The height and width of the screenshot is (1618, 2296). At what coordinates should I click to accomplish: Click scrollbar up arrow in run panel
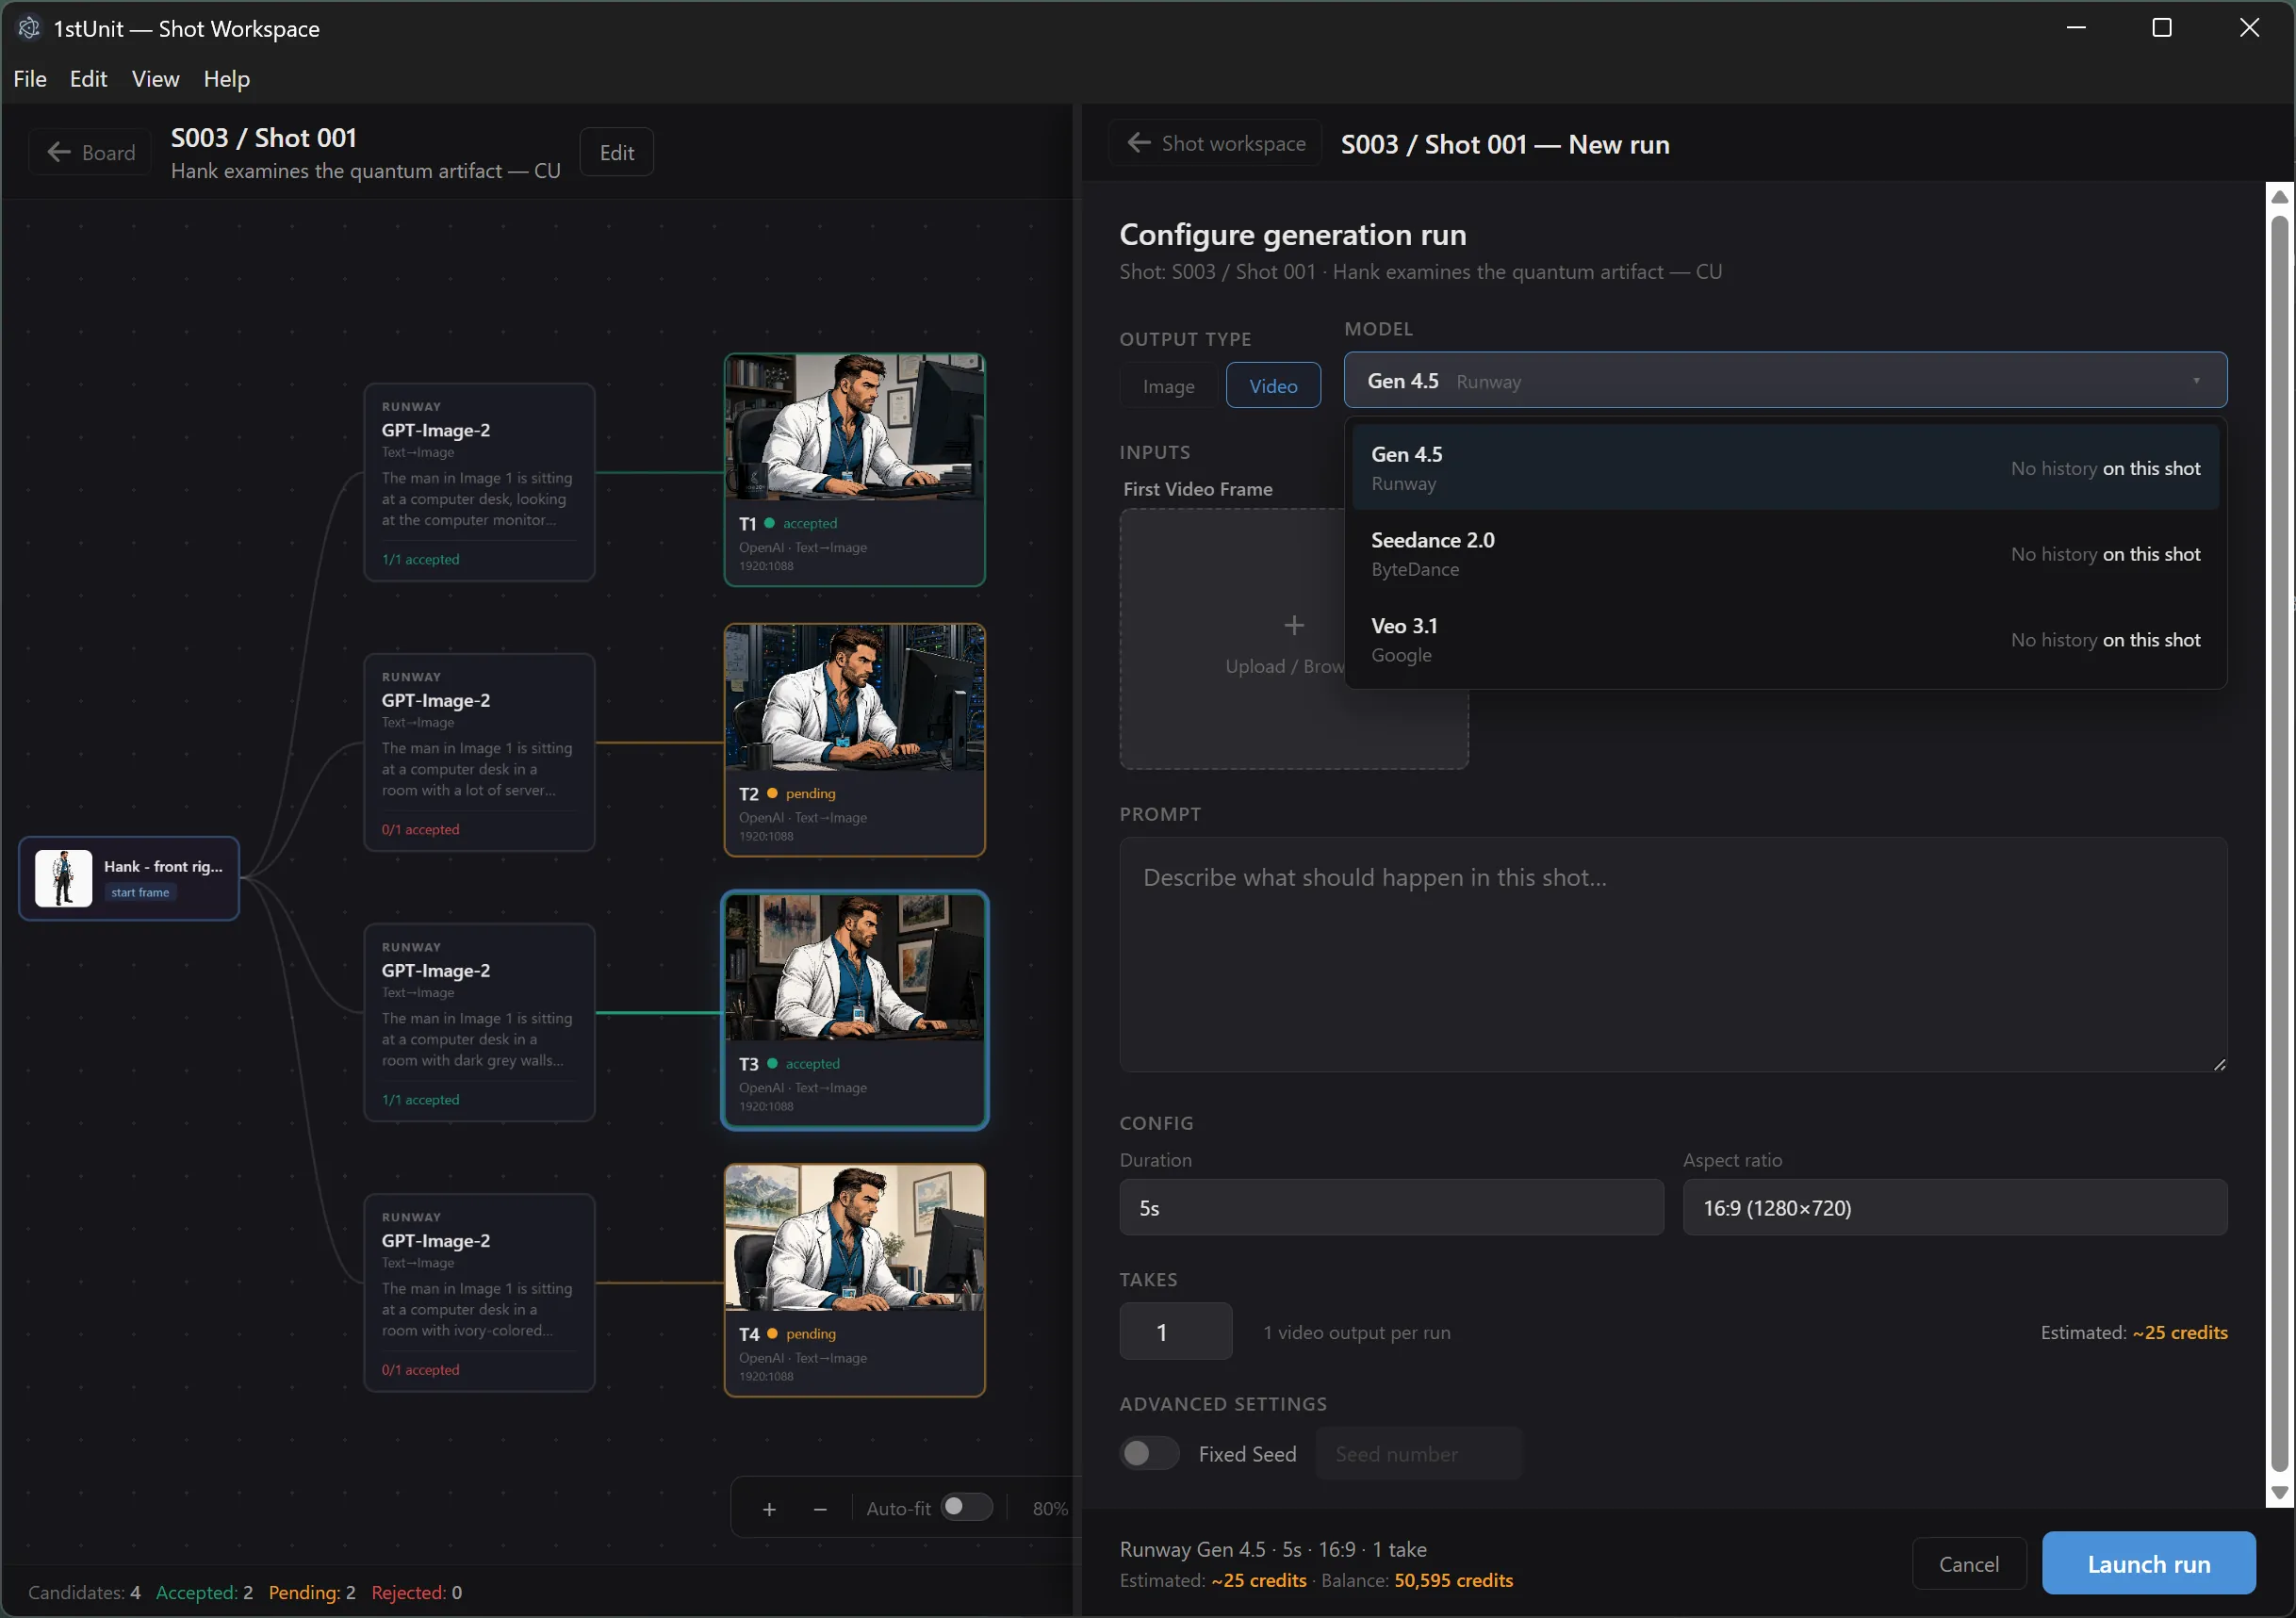coord(2279,196)
